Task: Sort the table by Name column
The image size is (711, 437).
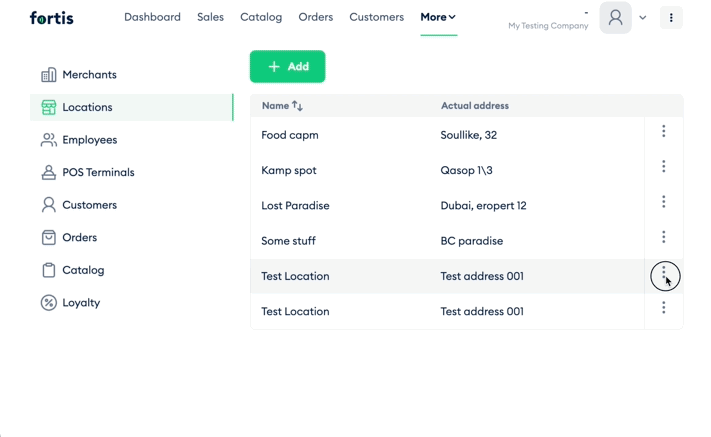Action: tap(282, 106)
